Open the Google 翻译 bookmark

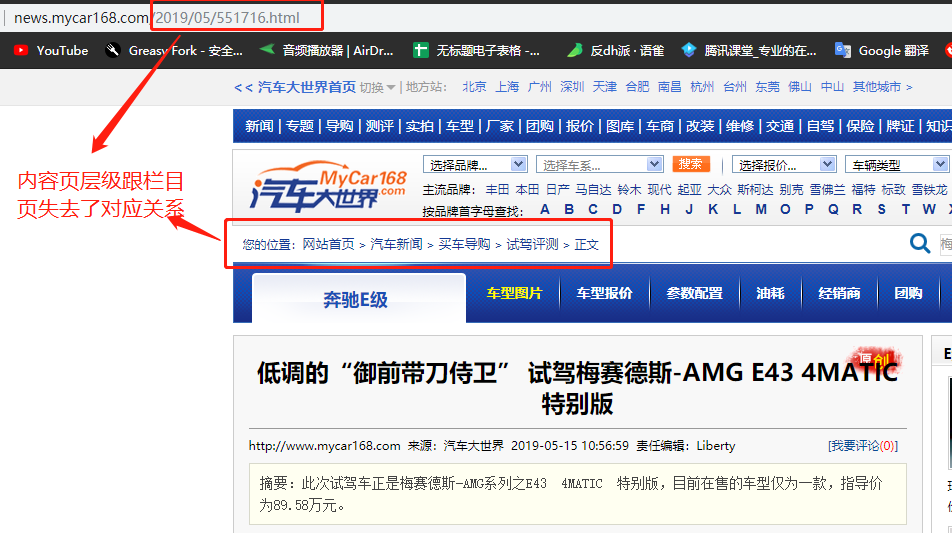click(882, 50)
